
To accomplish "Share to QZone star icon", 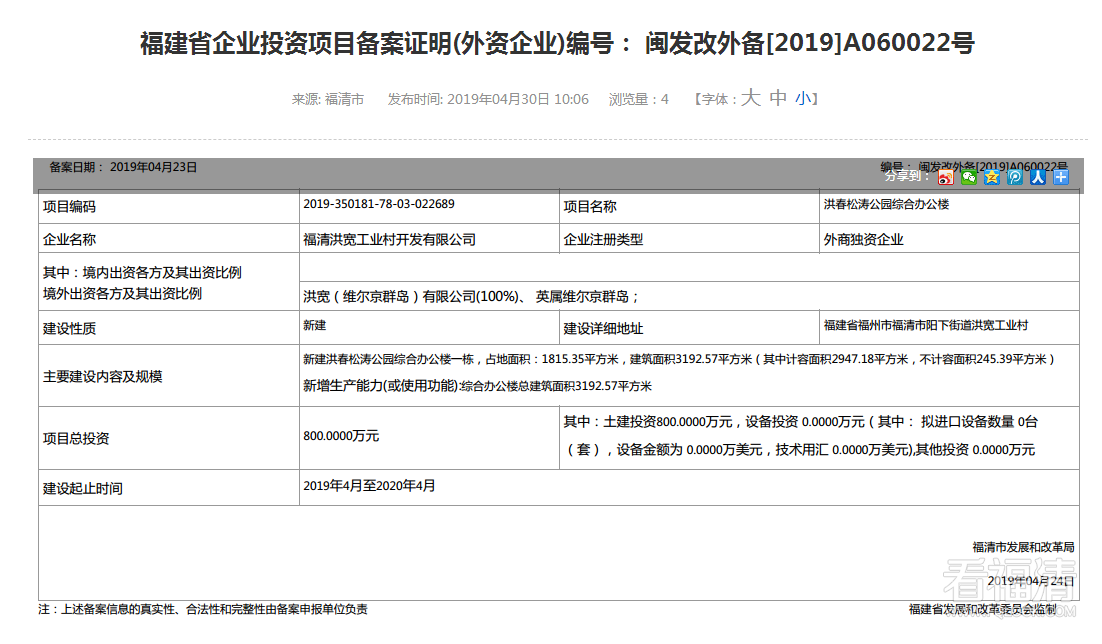I will tap(992, 177).
